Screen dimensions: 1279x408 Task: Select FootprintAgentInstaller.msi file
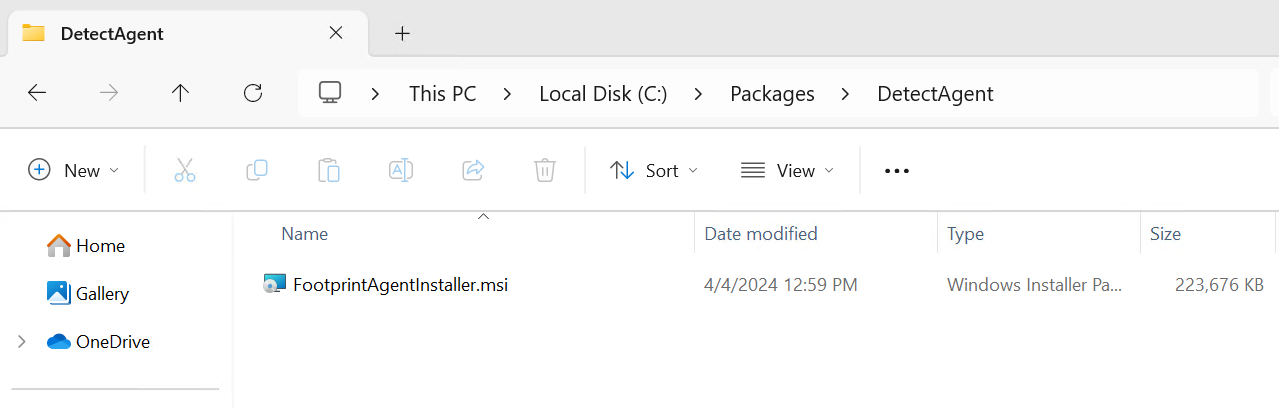(x=400, y=284)
